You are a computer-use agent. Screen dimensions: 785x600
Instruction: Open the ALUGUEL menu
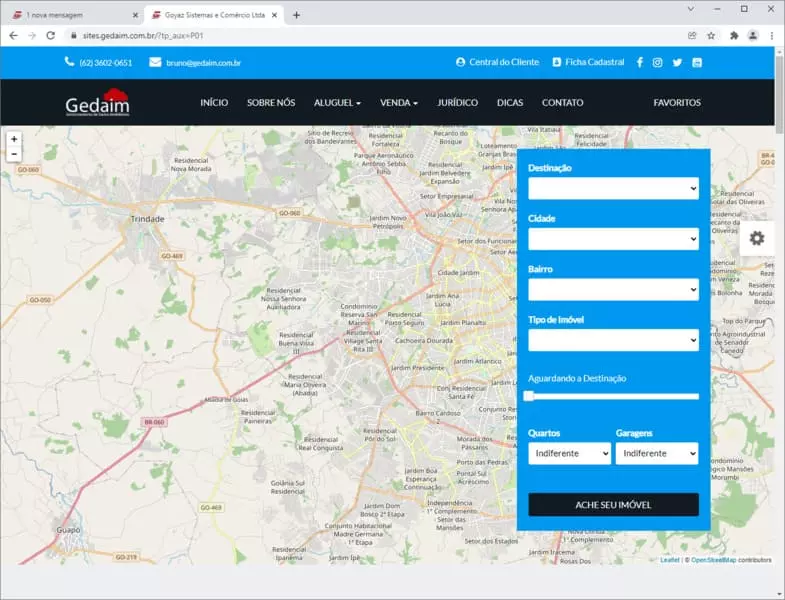pyautogui.click(x=337, y=103)
